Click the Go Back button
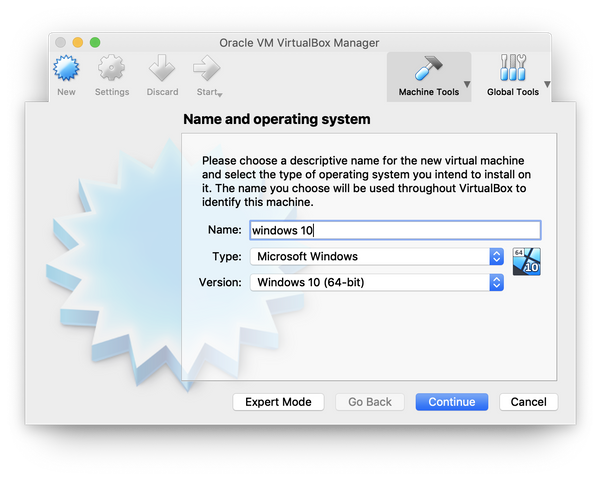 370,402
